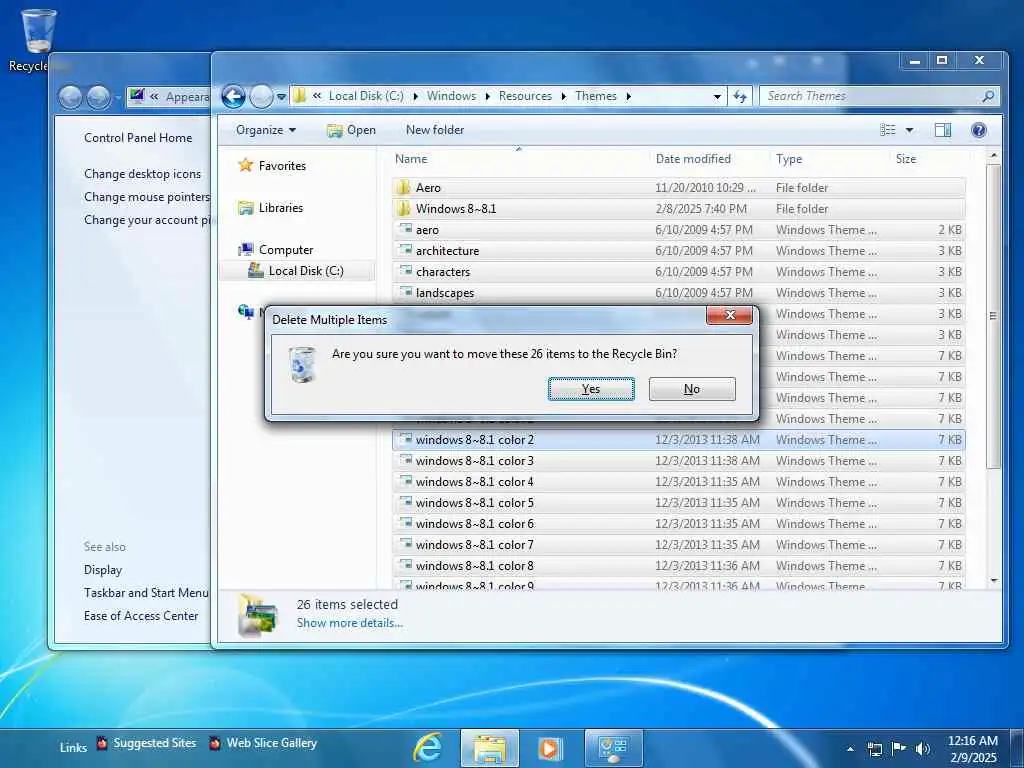Viewport: 1024px width, 768px height.
Task: Select the architecture theme file icon
Action: coord(405,250)
